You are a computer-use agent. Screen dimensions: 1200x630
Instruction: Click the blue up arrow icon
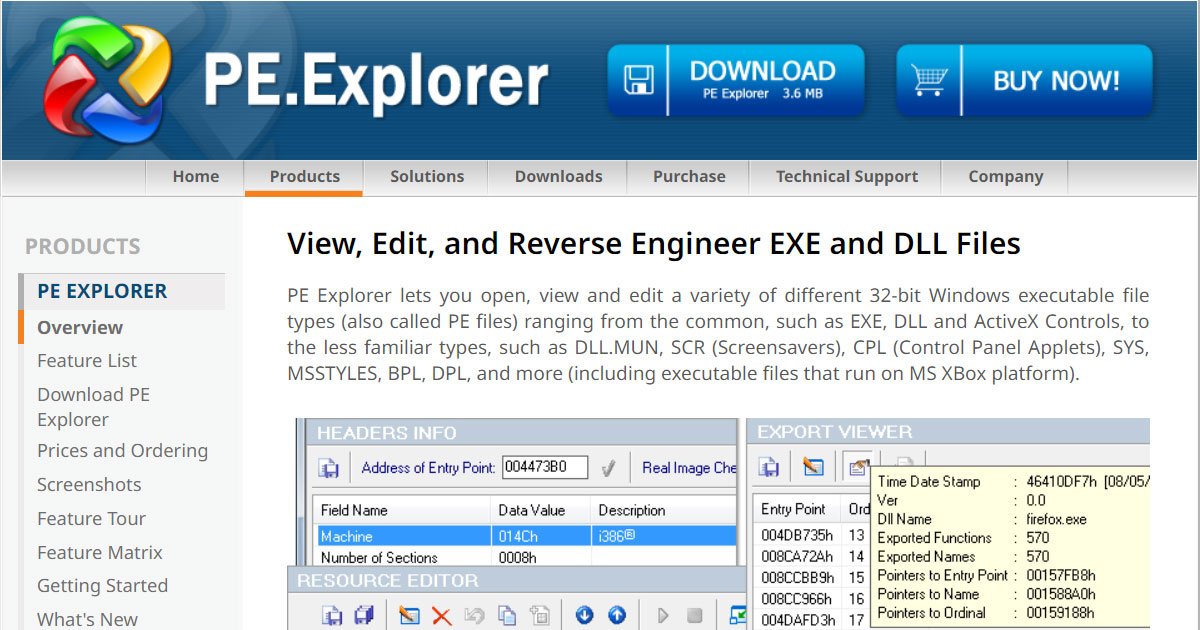pyautogui.click(x=617, y=615)
